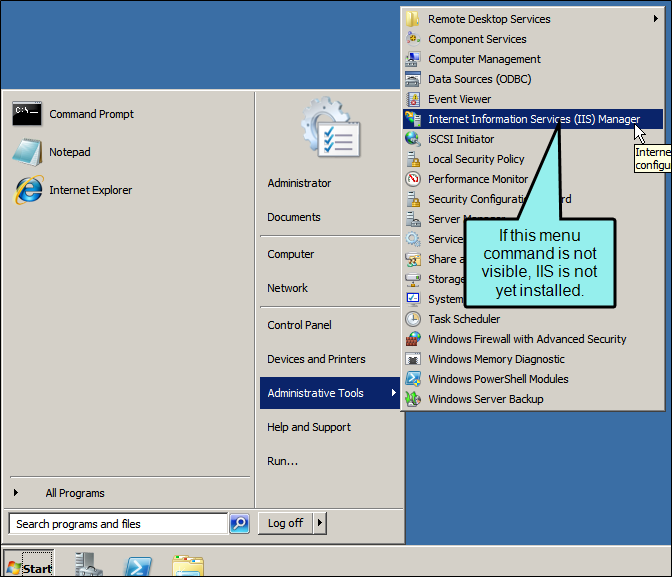Select Internet Information Services (IIS) Manager

(x=533, y=119)
